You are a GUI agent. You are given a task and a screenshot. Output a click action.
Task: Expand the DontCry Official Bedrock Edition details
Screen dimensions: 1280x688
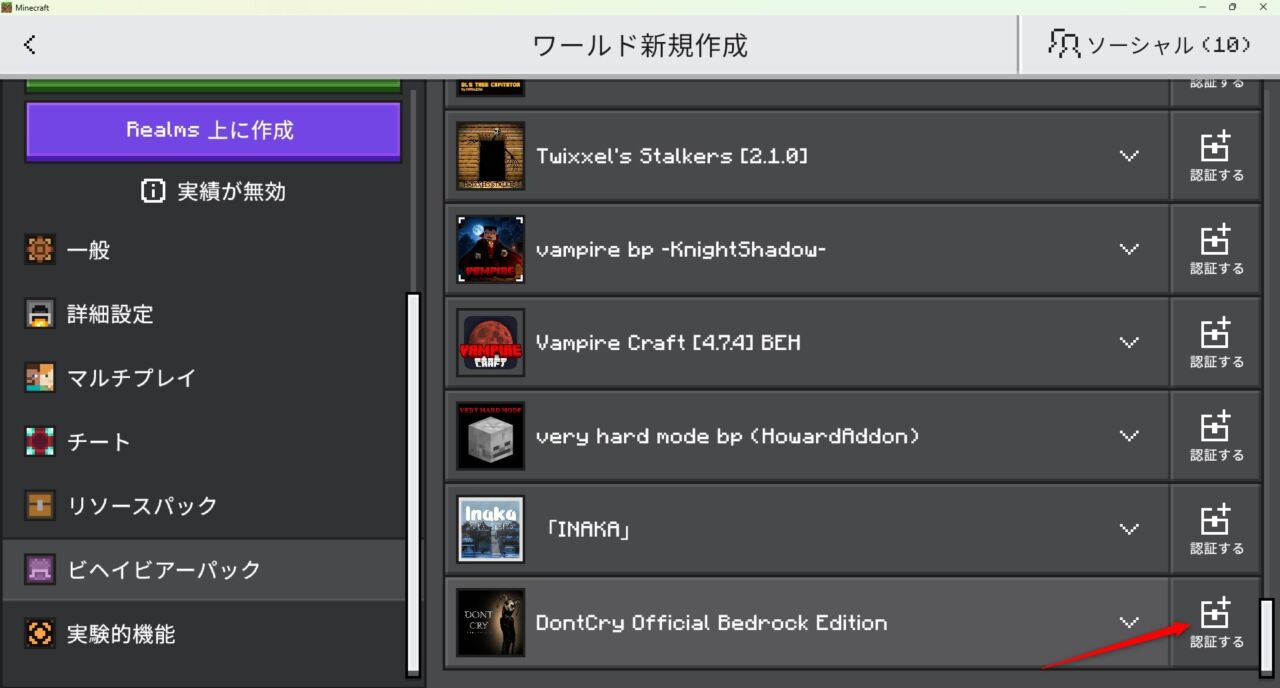click(x=1129, y=622)
